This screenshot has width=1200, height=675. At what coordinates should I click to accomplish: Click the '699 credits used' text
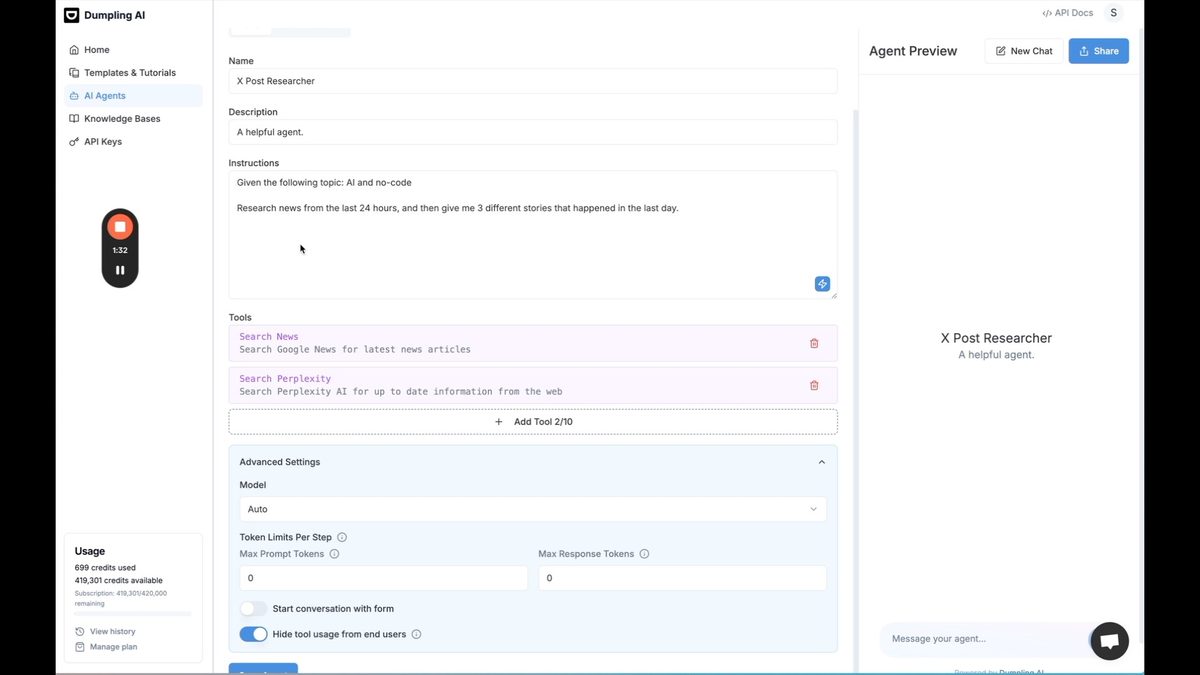coord(105,568)
